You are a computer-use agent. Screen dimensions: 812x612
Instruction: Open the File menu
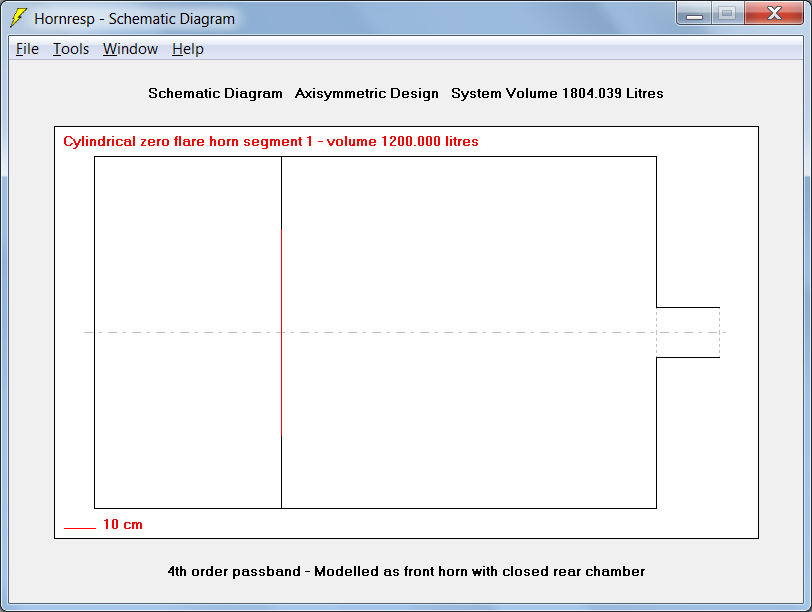point(27,49)
